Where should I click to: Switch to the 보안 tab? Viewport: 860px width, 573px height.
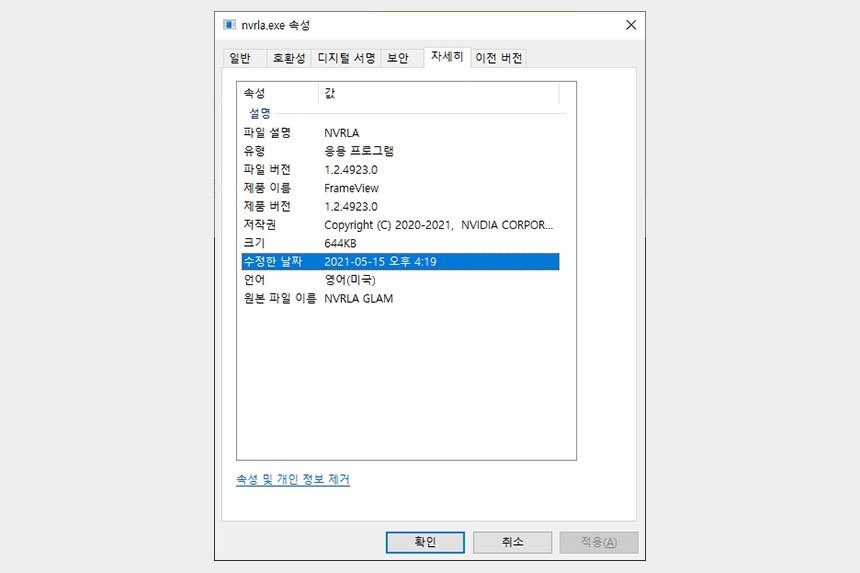coord(402,58)
